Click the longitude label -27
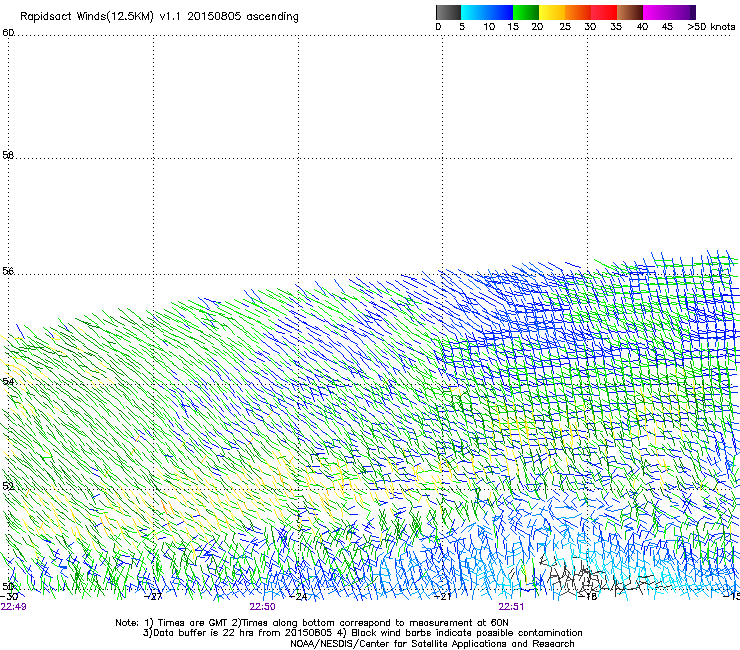This screenshot has width=740, height=650. tap(153, 596)
